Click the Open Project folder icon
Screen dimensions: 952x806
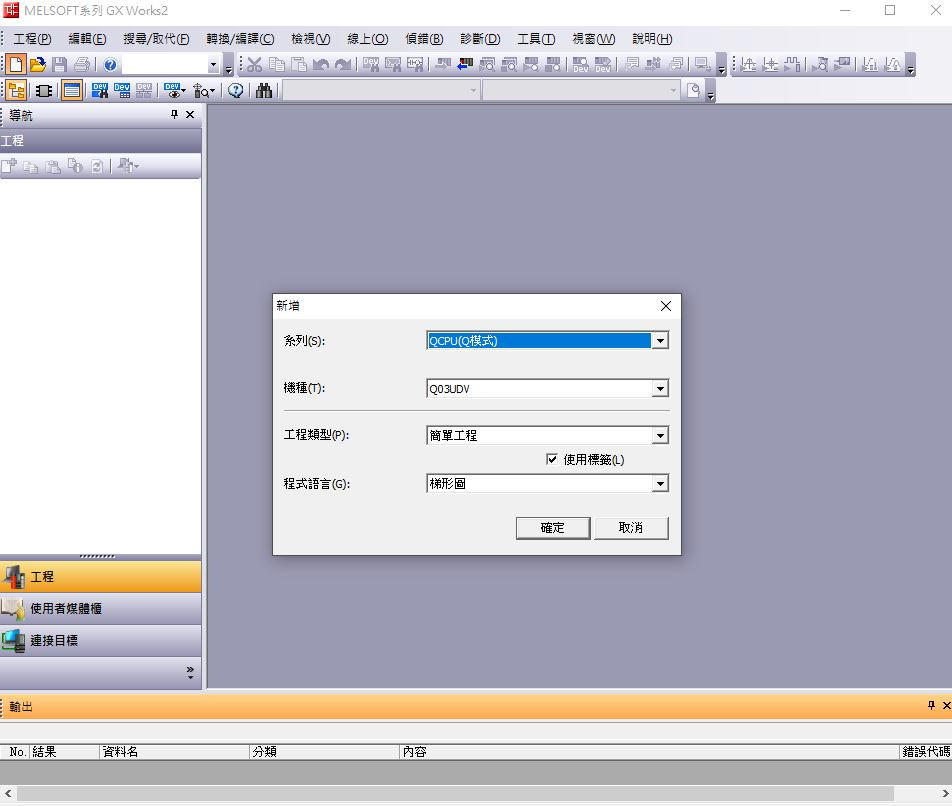coord(38,64)
